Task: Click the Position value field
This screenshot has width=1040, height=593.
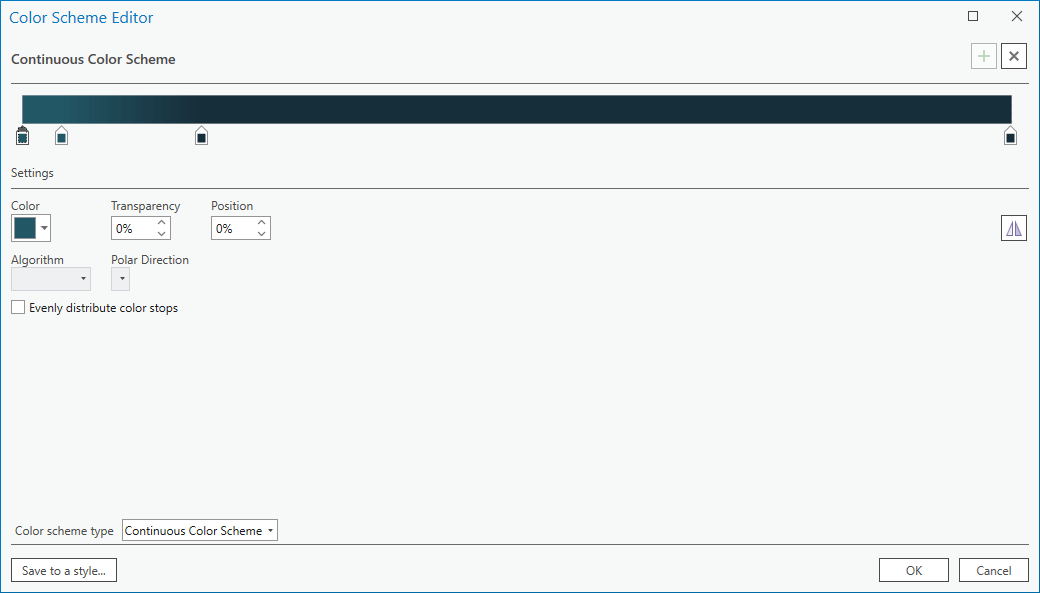Action: coord(233,228)
